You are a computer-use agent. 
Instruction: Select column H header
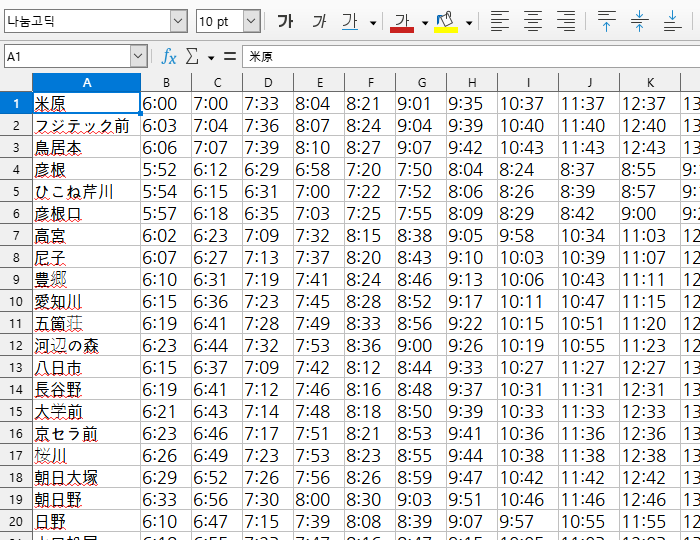point(472,83)
